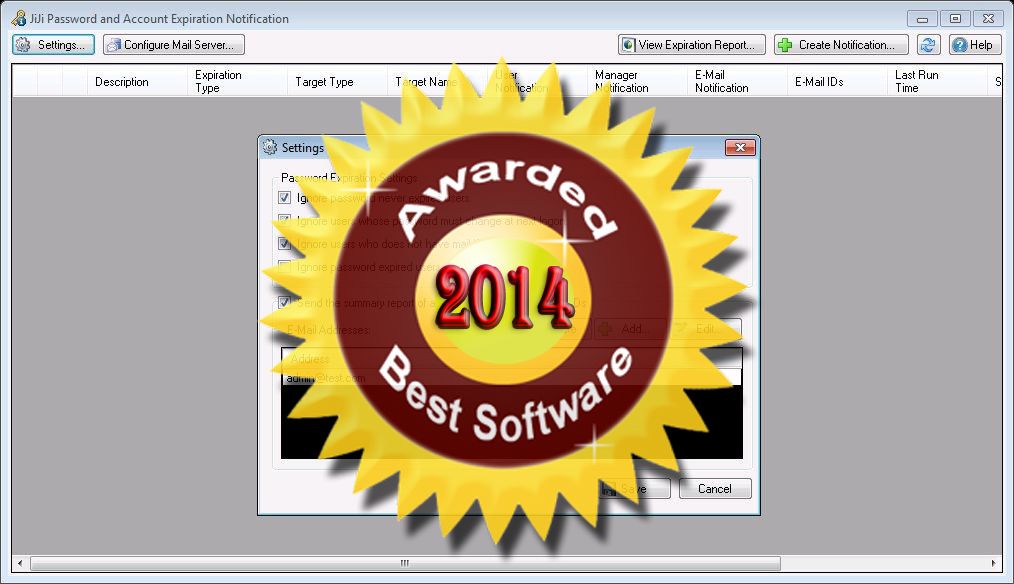Click the Manager Notification column header
1014x584 pixels.
pos(638,81)
